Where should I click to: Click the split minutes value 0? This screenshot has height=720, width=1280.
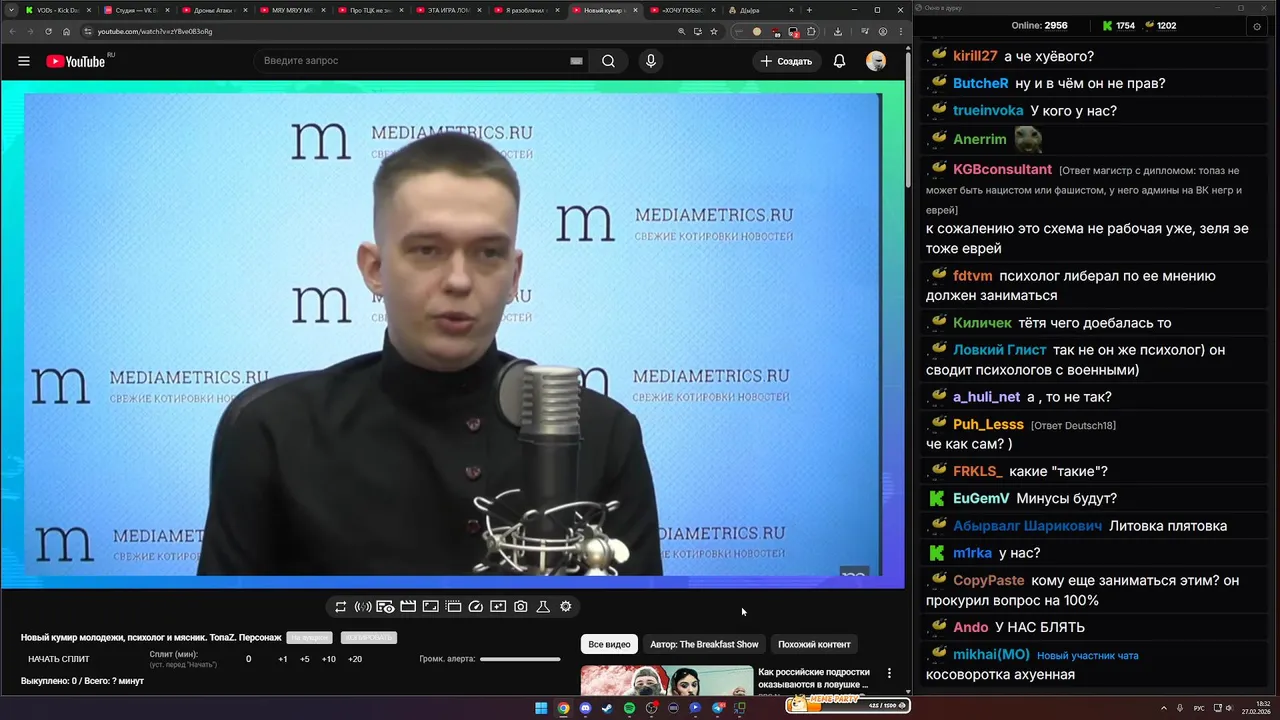pos(249,659)
